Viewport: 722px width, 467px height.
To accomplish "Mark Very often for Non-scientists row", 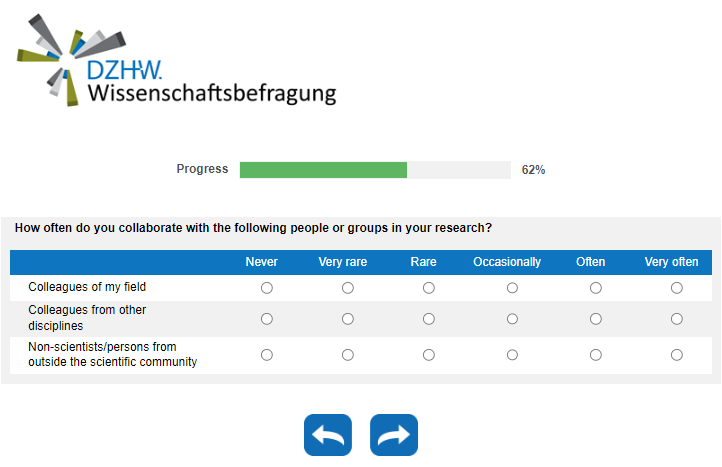I will click(x=677, y=355).
